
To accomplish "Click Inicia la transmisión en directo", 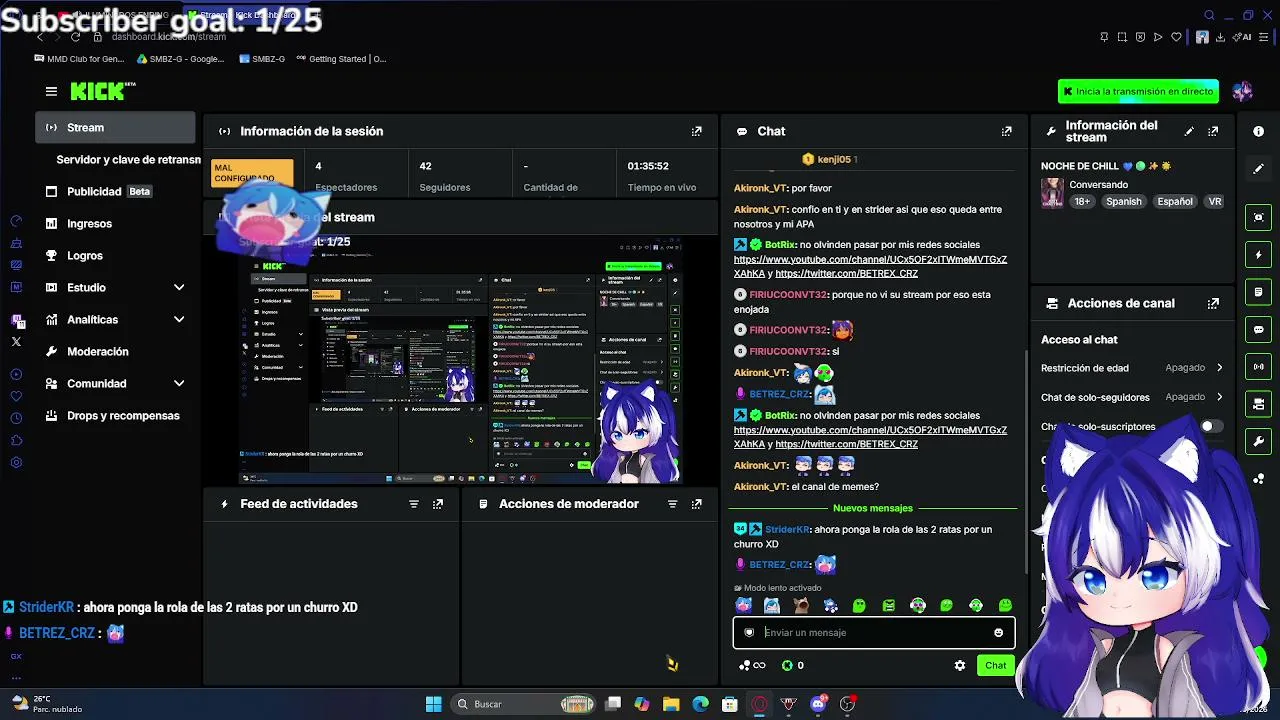I will (1138, 91).
